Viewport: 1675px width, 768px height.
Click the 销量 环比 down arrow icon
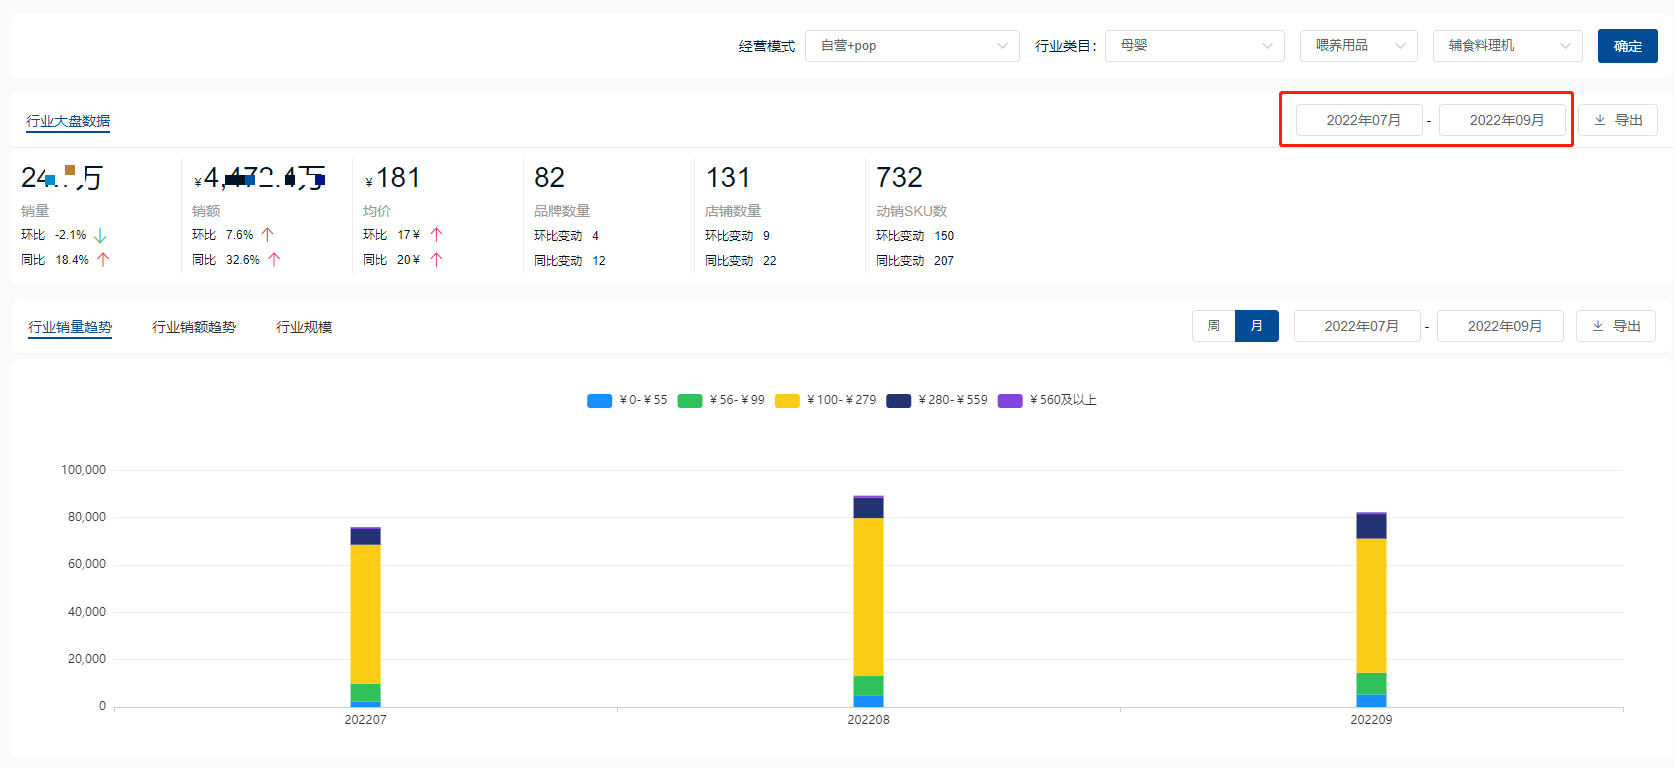[100, 235]
